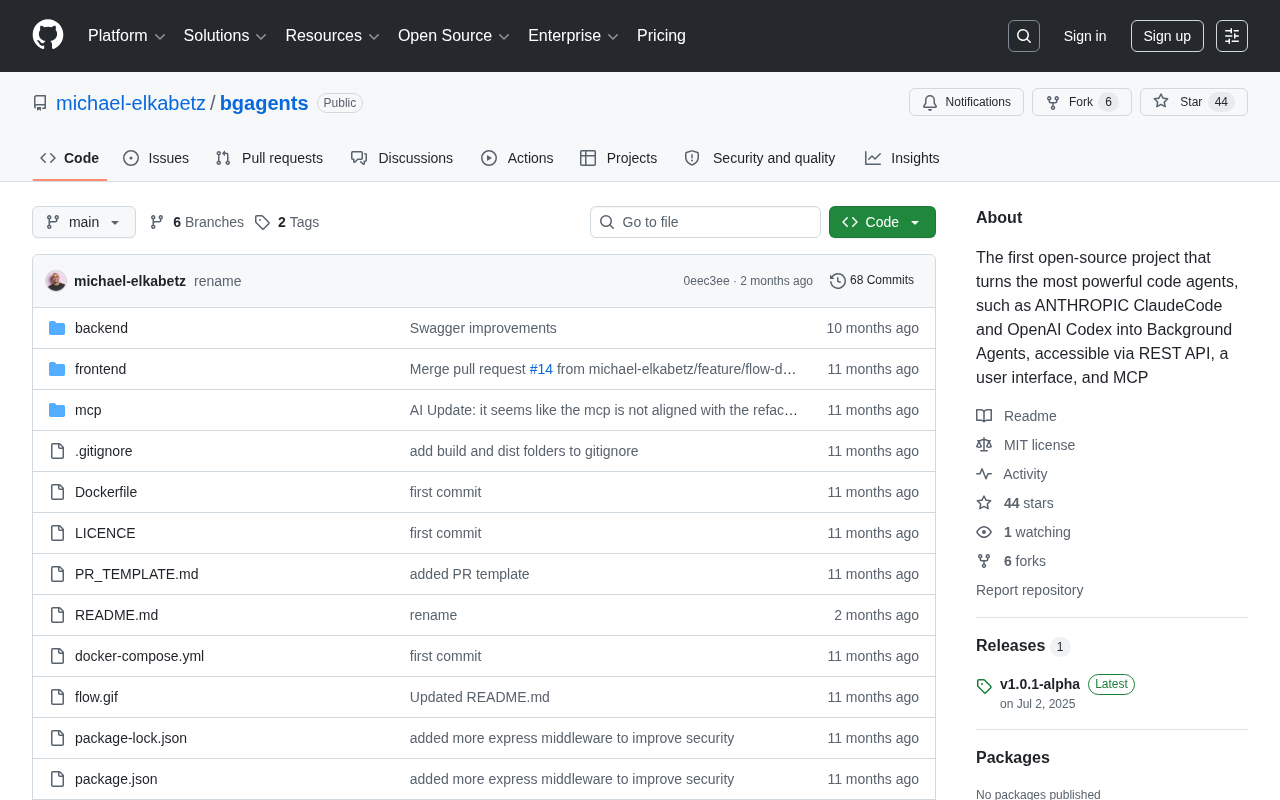Click the README.md file icon
The width and height of the screenshot is (1280, 800).
coord(57,615)
